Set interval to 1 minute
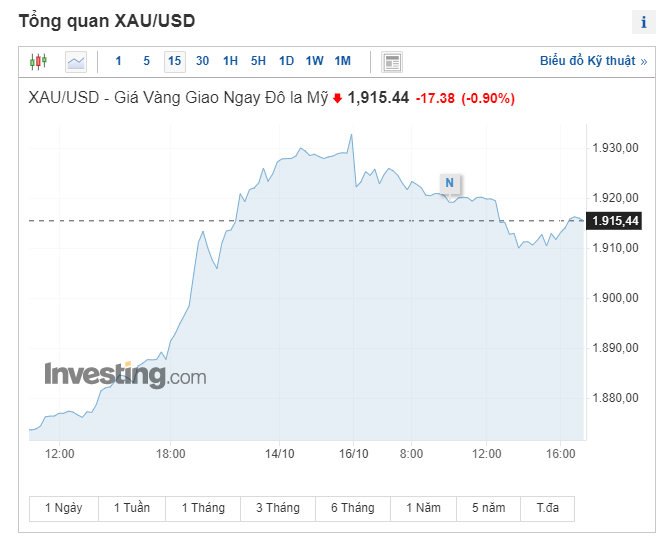Image resolution: width=668 pixels, height=545 pixels. pos(118,61)
